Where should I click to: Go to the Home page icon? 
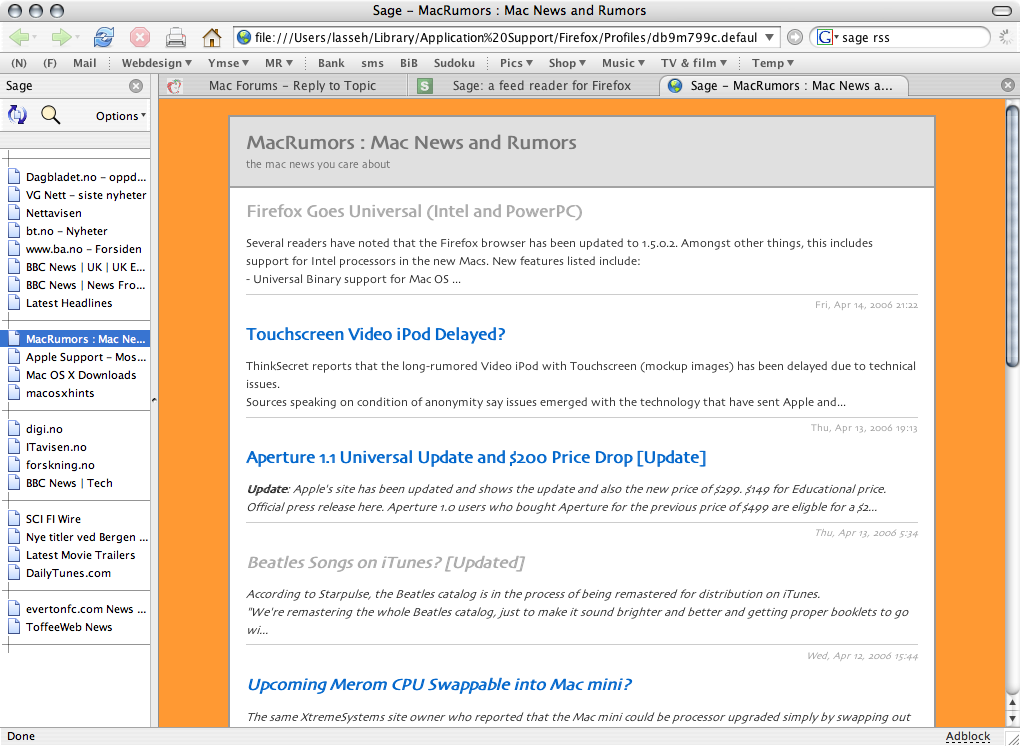(211, 37)
